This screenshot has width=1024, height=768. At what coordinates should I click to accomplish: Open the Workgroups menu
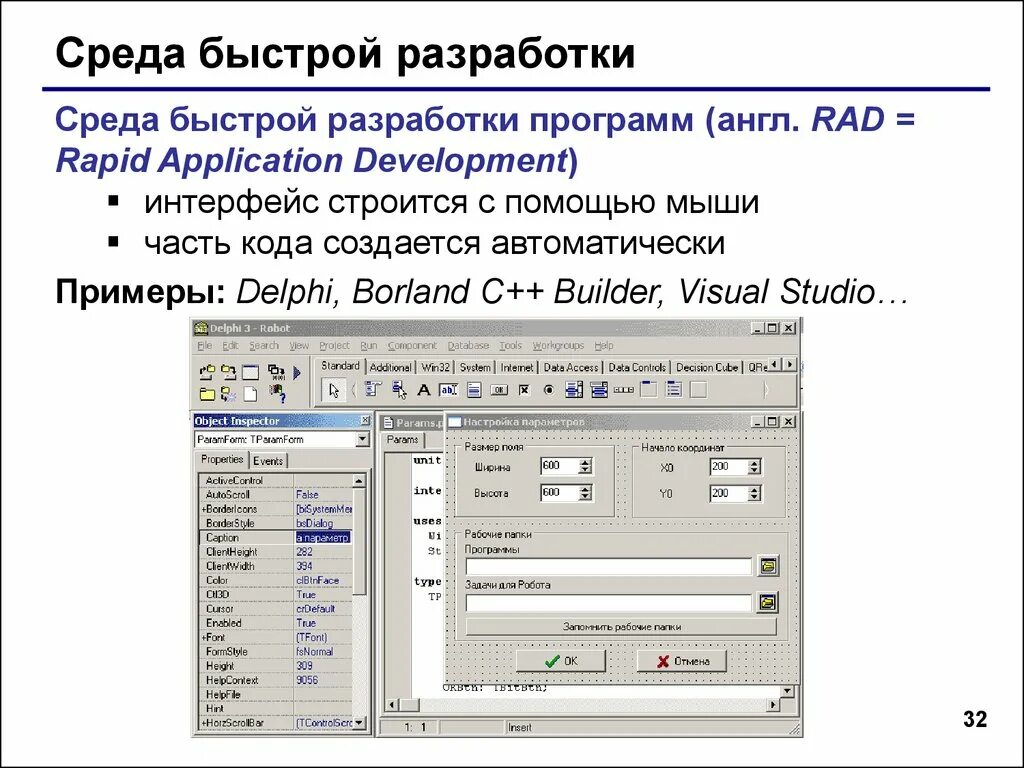pos(558,345)
